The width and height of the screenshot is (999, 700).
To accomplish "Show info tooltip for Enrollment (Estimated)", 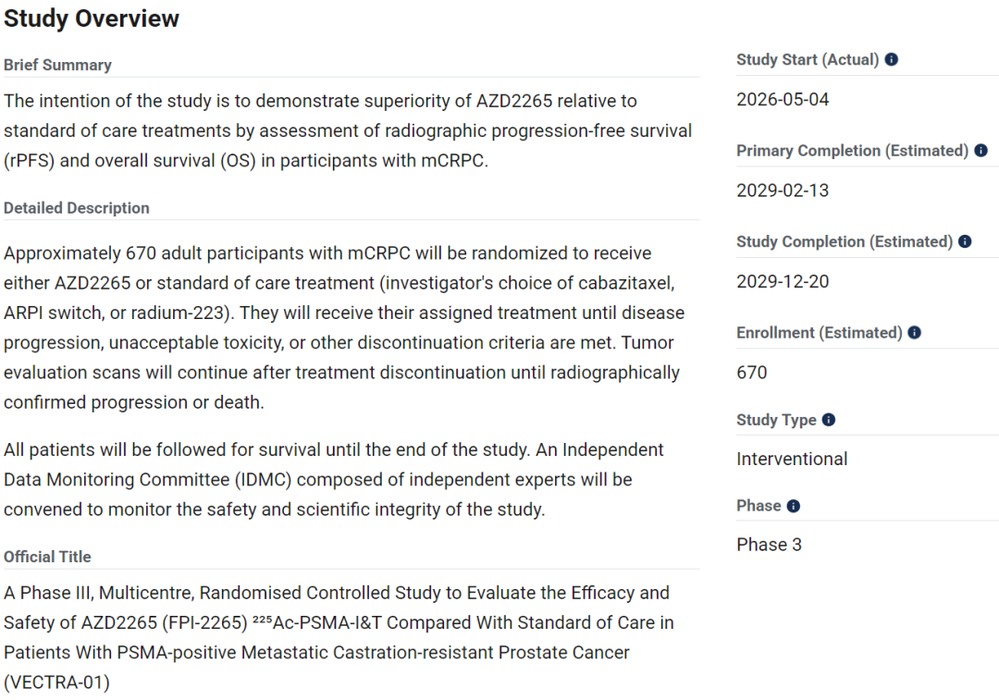I will click(914, 332).
